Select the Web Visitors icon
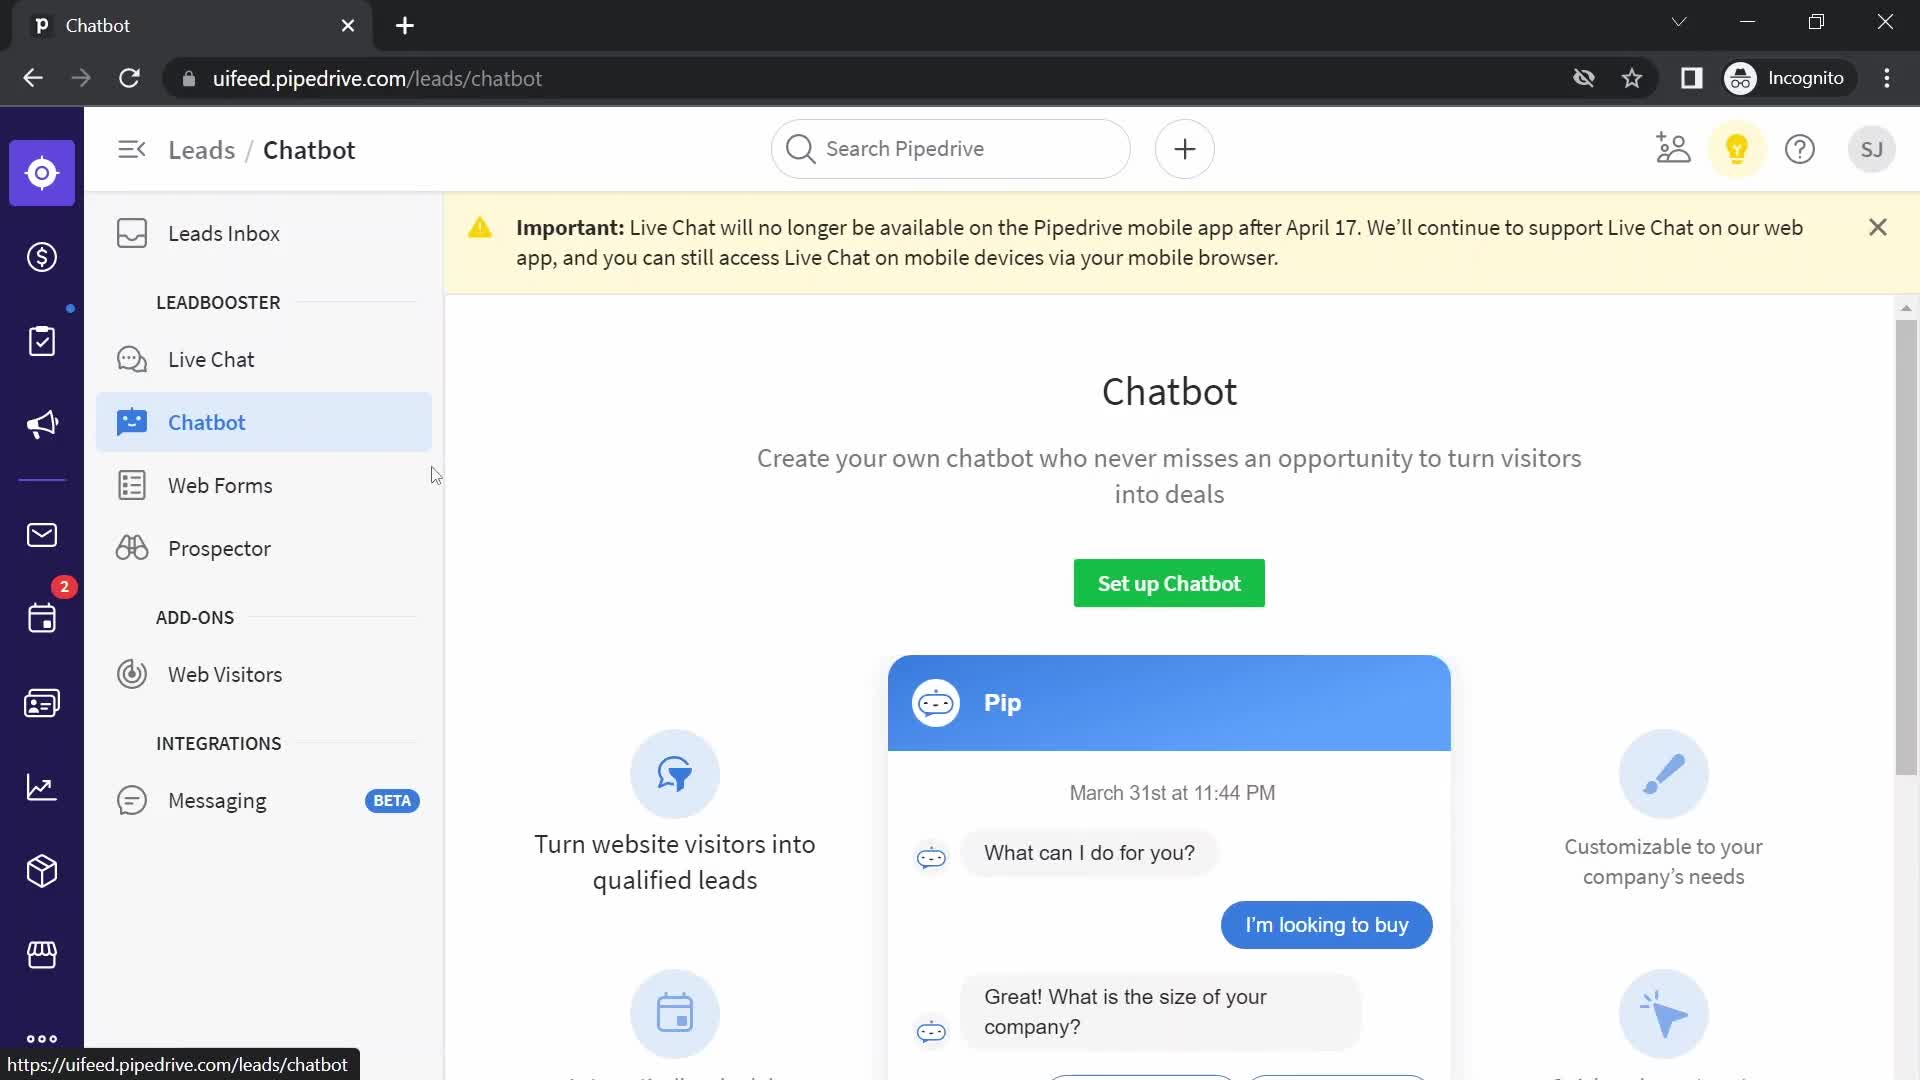Screen dimensions: 1920x1080 (132, 674)
